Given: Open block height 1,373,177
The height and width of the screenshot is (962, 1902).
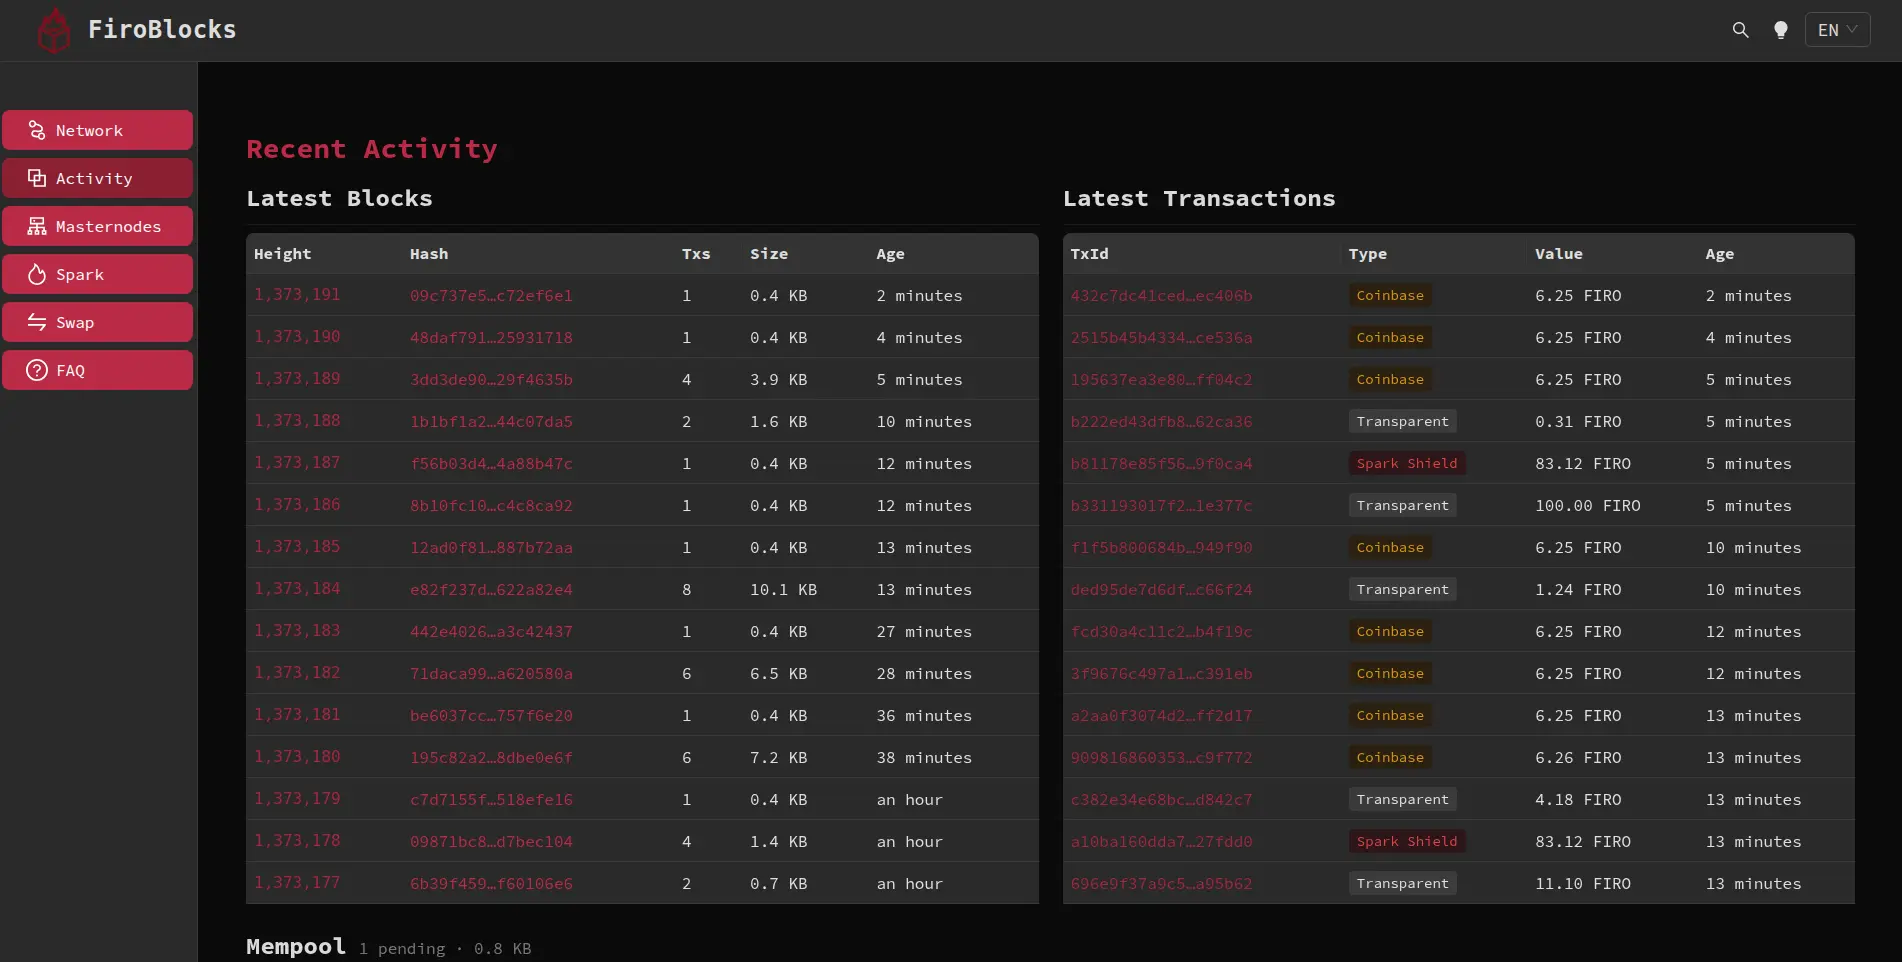Looking at the screenshot, I should click(x=297, y=883).
